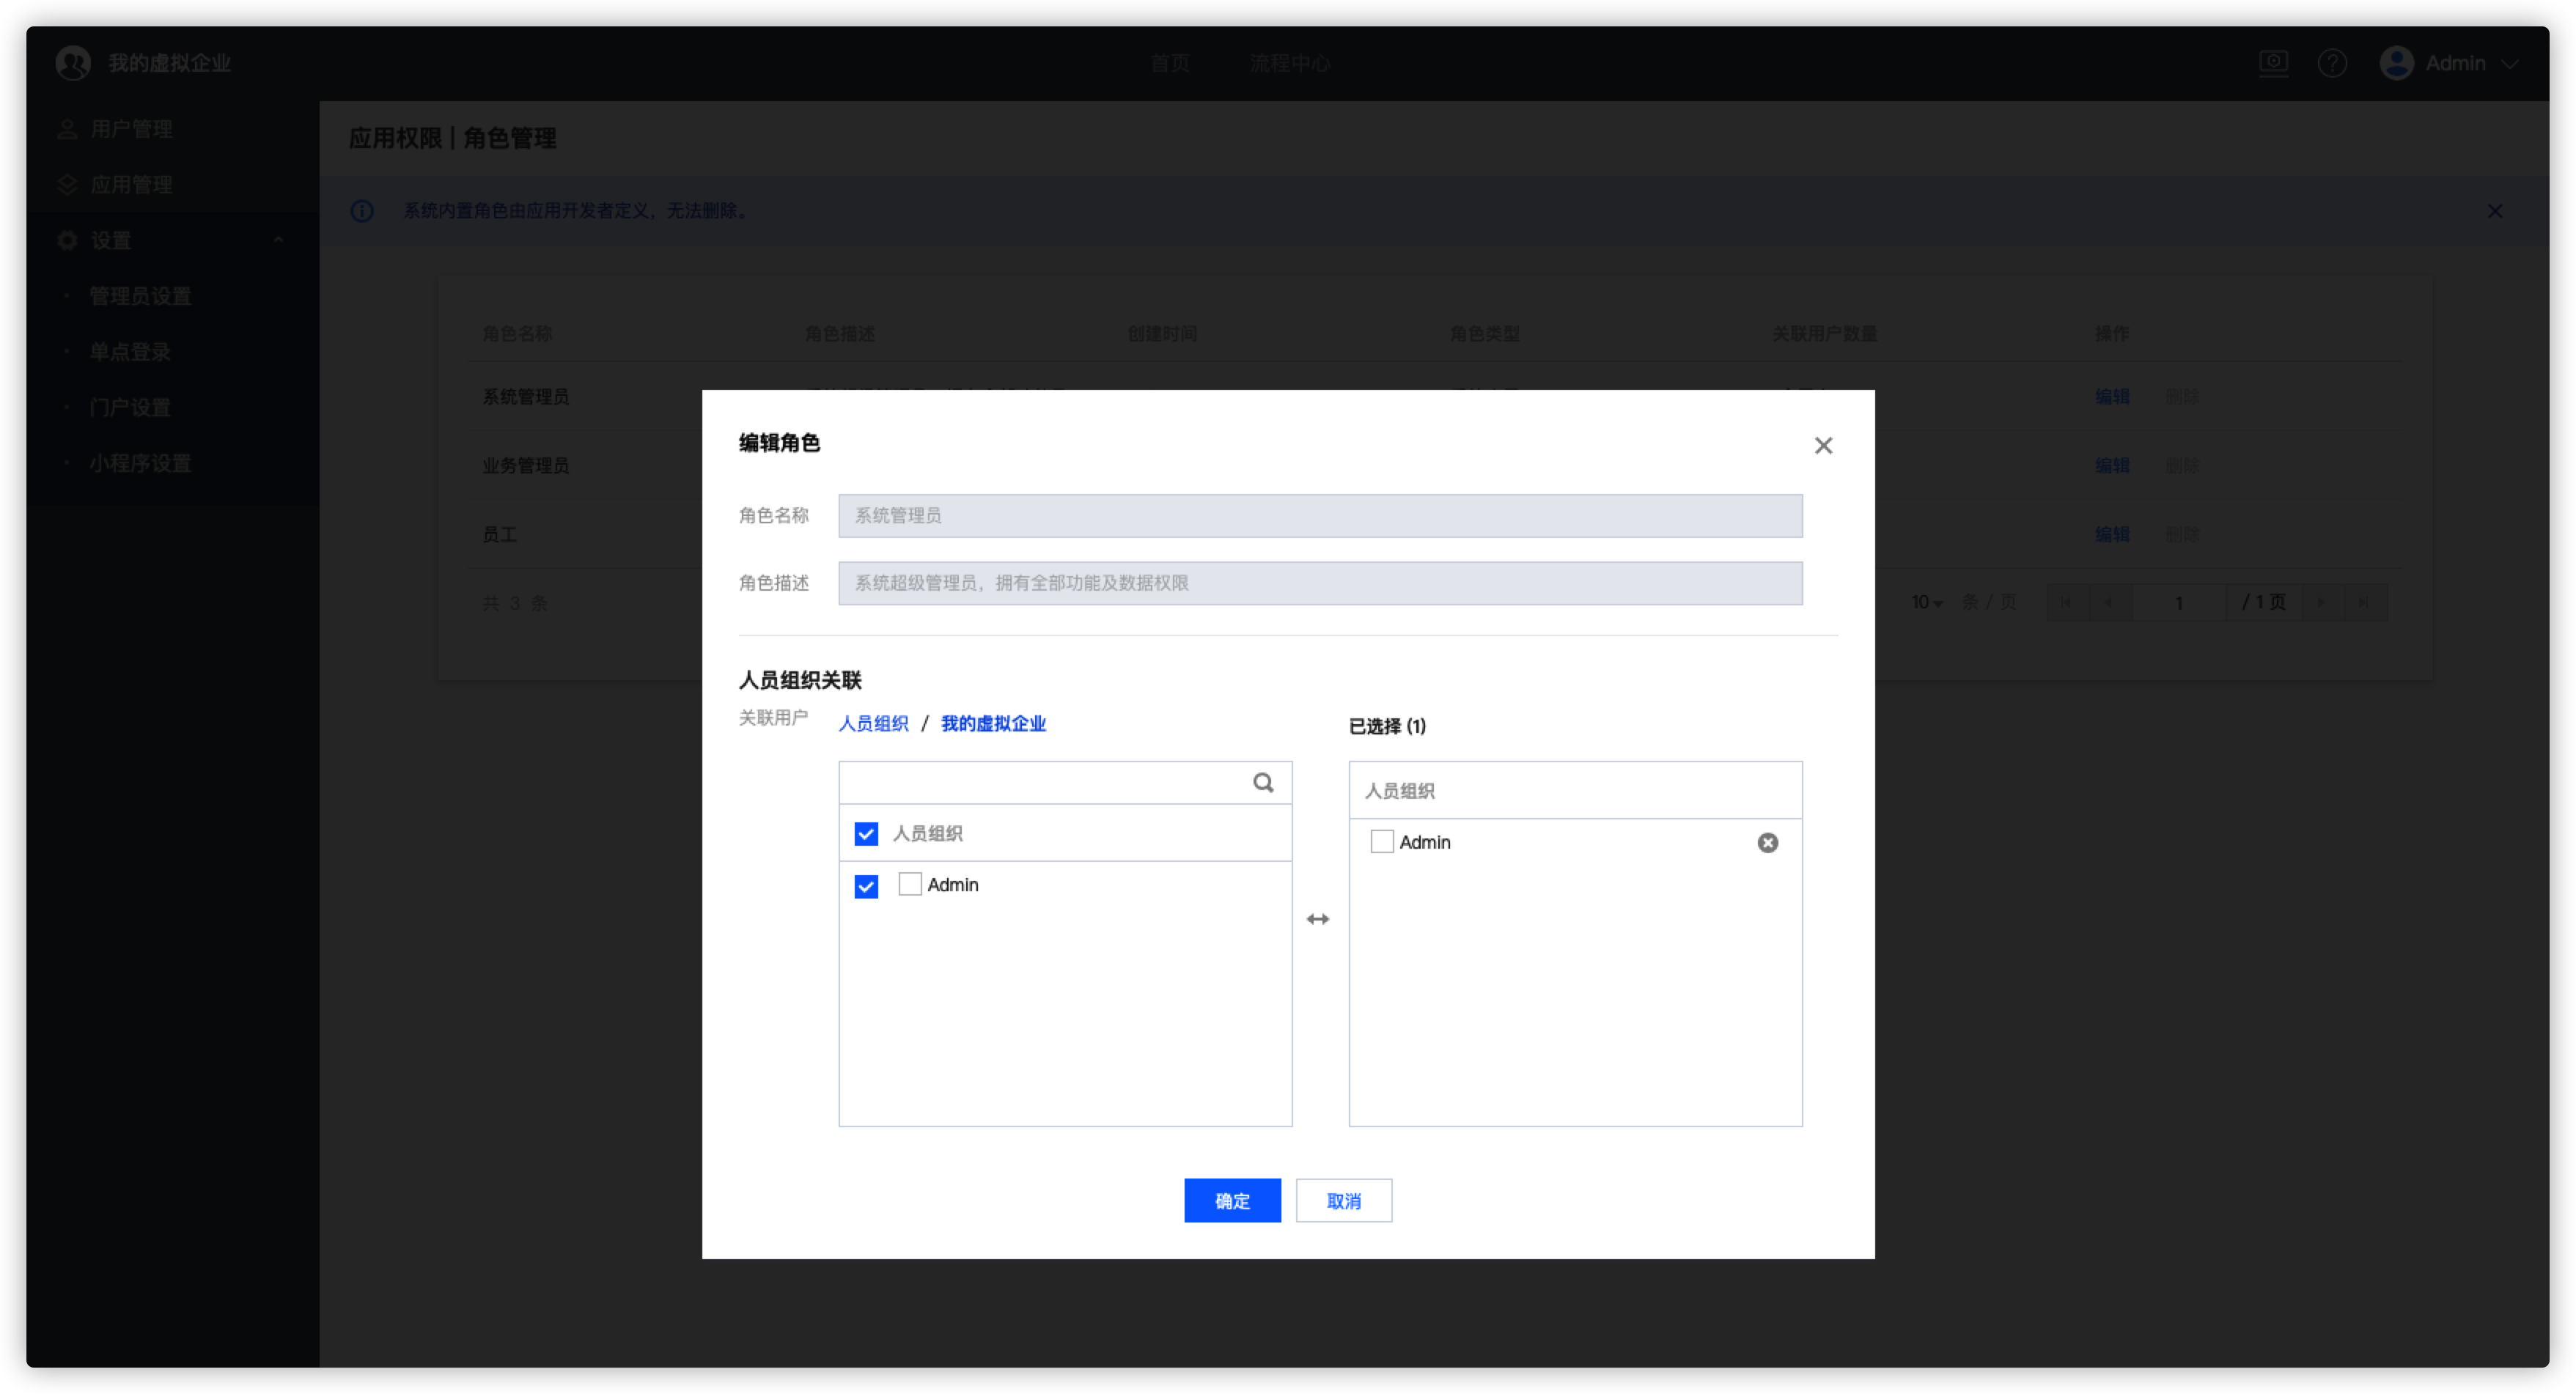Image resolution: width=2576 pixels, height=1394 pixels.
Task: Click the transfer arrows icon between lists
Action: (1317, 919)
